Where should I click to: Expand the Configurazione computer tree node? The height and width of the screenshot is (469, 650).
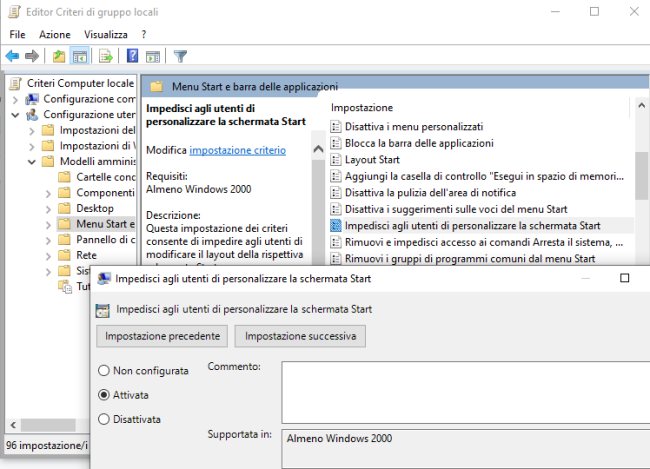[x=15, y=99]
